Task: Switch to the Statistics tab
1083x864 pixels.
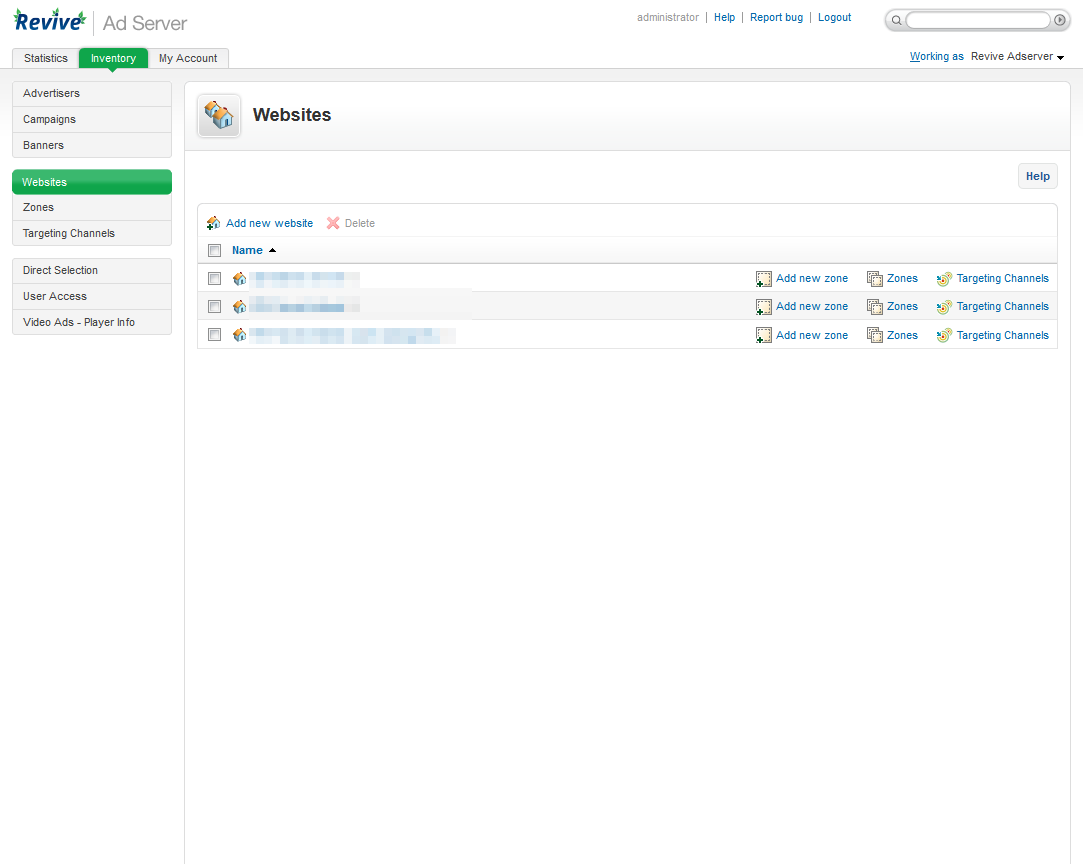Action: (x=45, y=58)
